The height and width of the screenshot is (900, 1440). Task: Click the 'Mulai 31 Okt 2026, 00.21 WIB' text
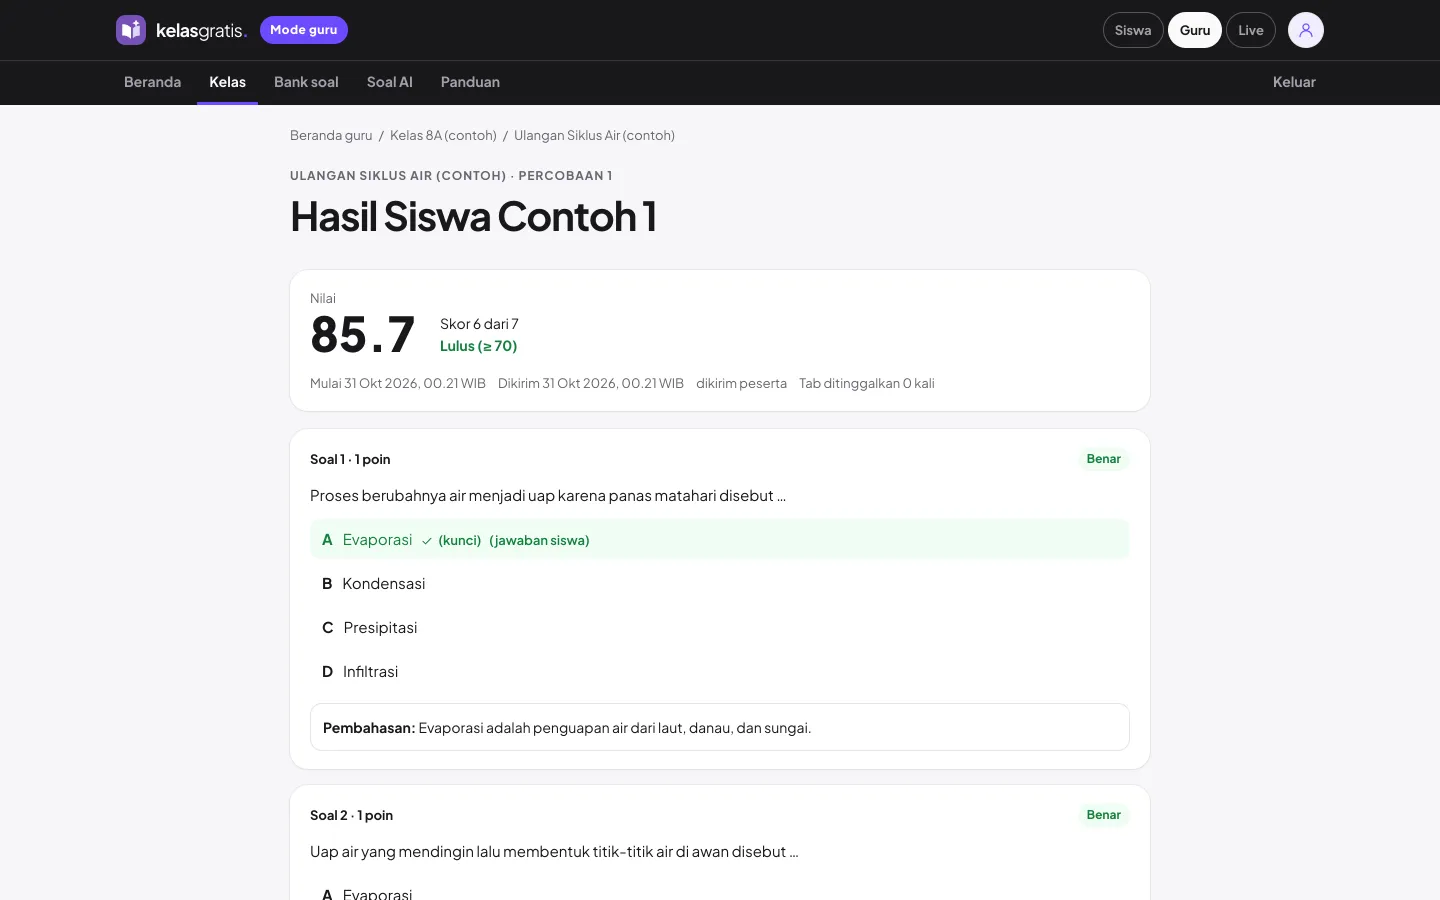398,383
